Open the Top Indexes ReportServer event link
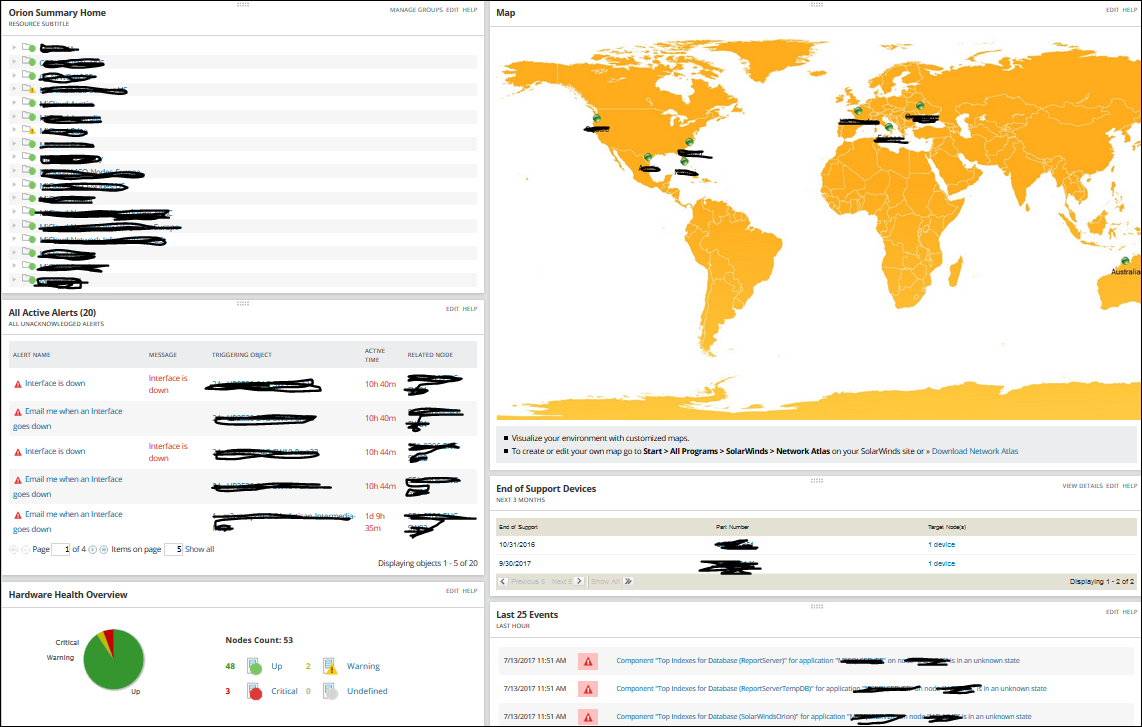1142x727 pixels. pos(818,661)
